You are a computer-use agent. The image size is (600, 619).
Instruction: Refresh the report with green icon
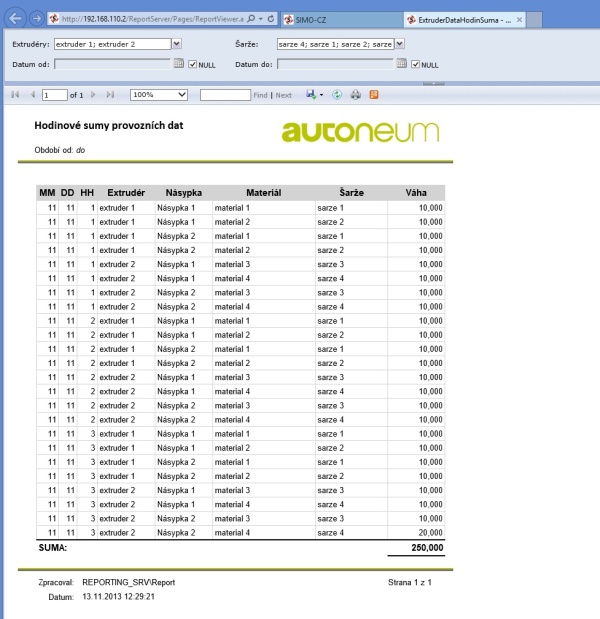tap(337, 95)
